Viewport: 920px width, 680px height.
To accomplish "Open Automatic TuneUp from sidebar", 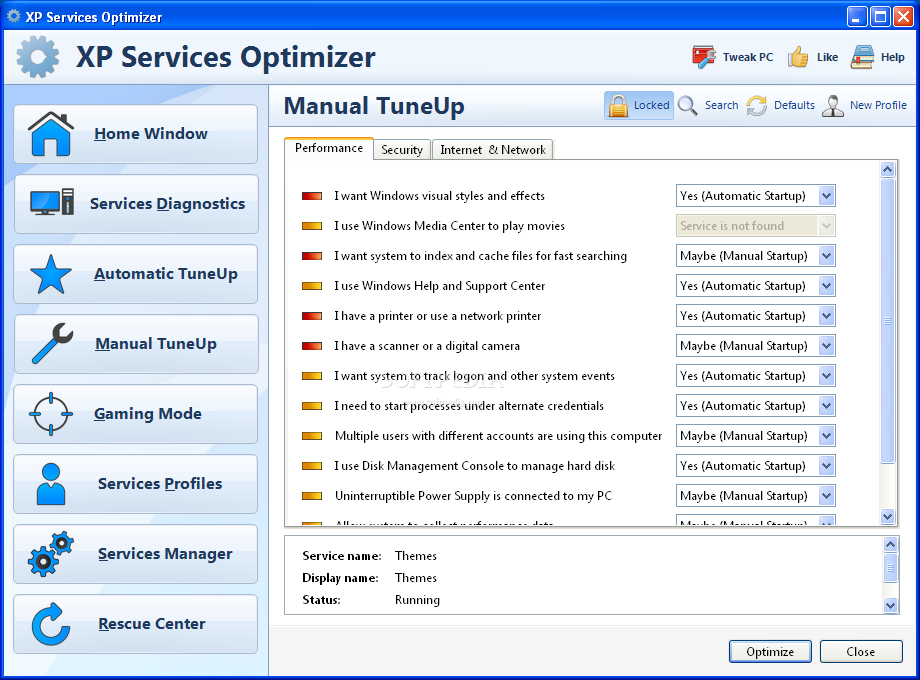I will click(136, 274).
